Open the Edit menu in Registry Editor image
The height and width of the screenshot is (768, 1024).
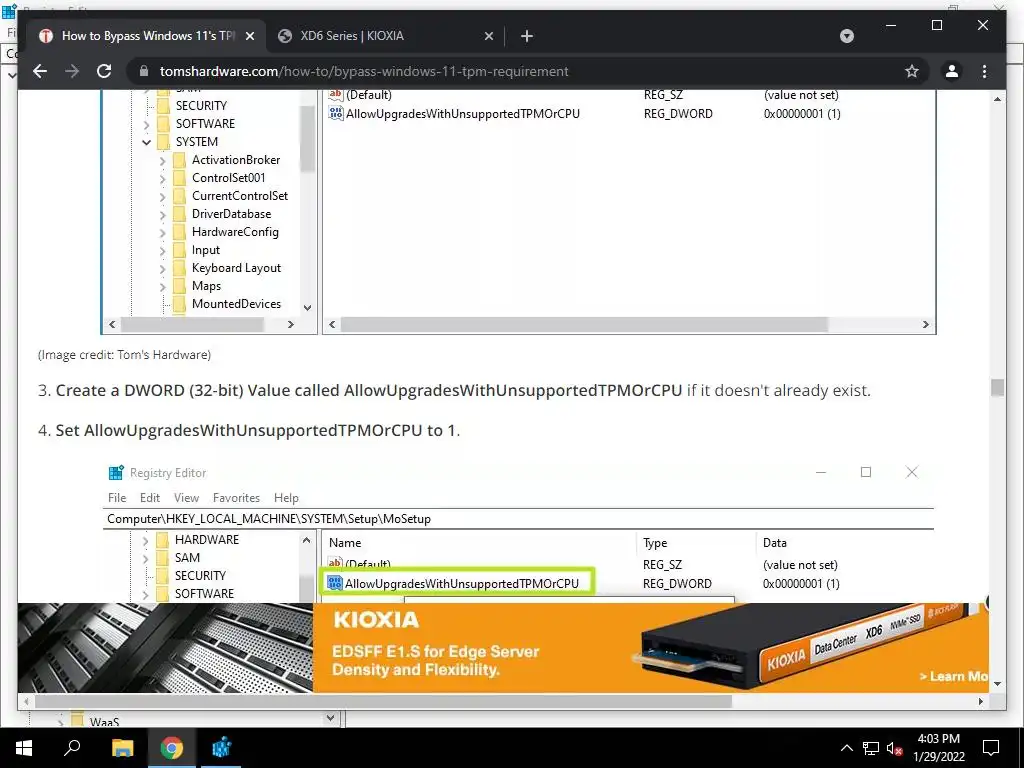pos(150,498)
